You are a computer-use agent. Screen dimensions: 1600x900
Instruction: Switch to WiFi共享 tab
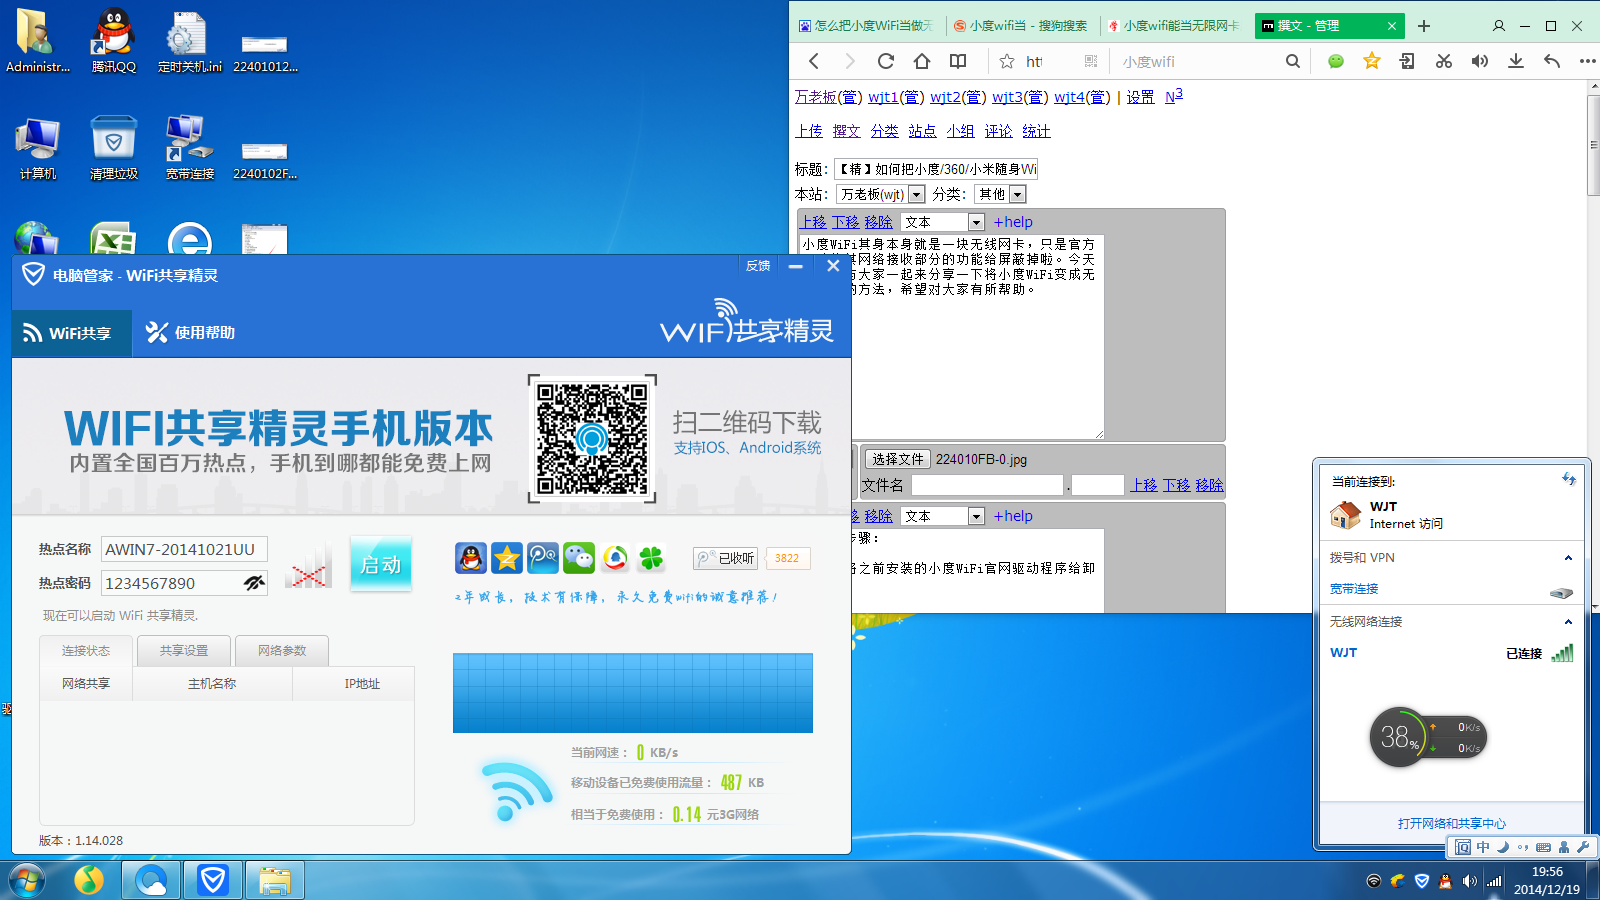[x=72, y=333]
